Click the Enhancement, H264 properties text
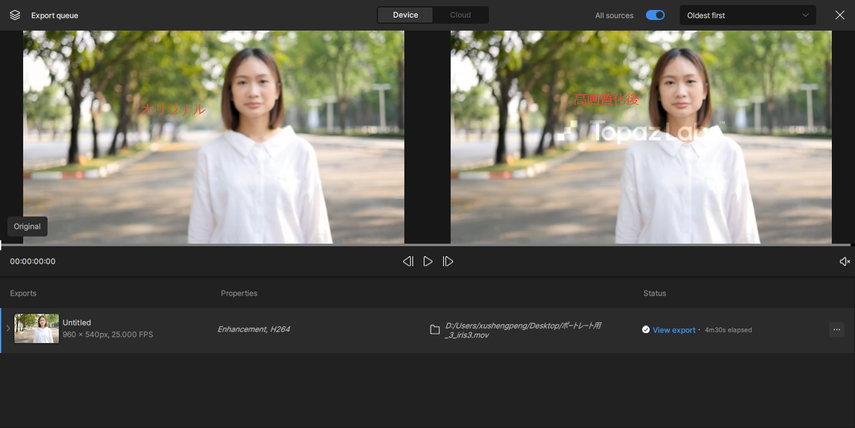855x428 pixels. [254, 329]
